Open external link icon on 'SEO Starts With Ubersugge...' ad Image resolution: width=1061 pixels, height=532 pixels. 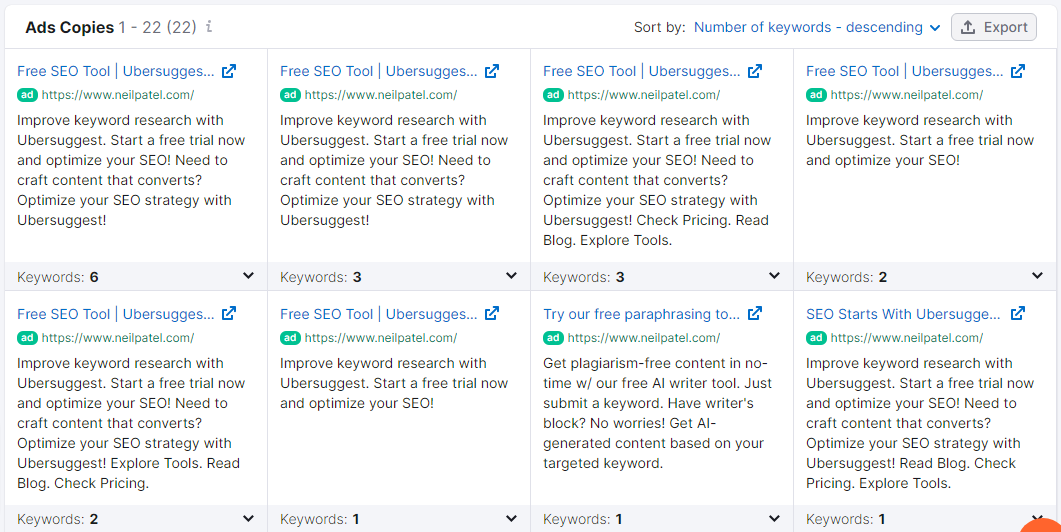coord(1018,313)
